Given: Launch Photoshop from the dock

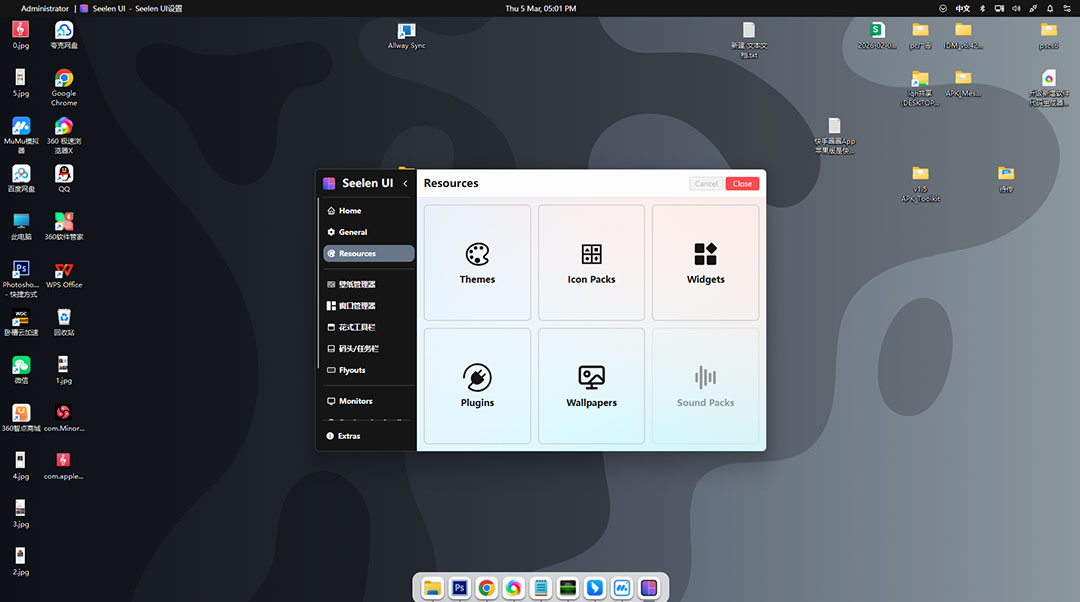Looking at the screenshot, I should tap(459, 588).
